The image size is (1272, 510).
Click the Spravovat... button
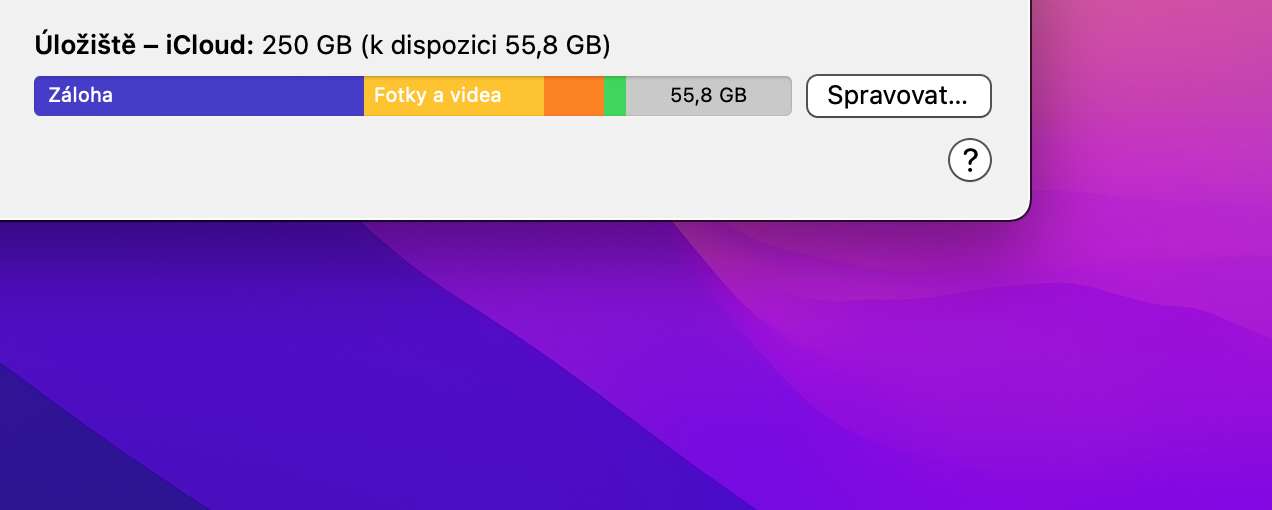coord(898,96)
